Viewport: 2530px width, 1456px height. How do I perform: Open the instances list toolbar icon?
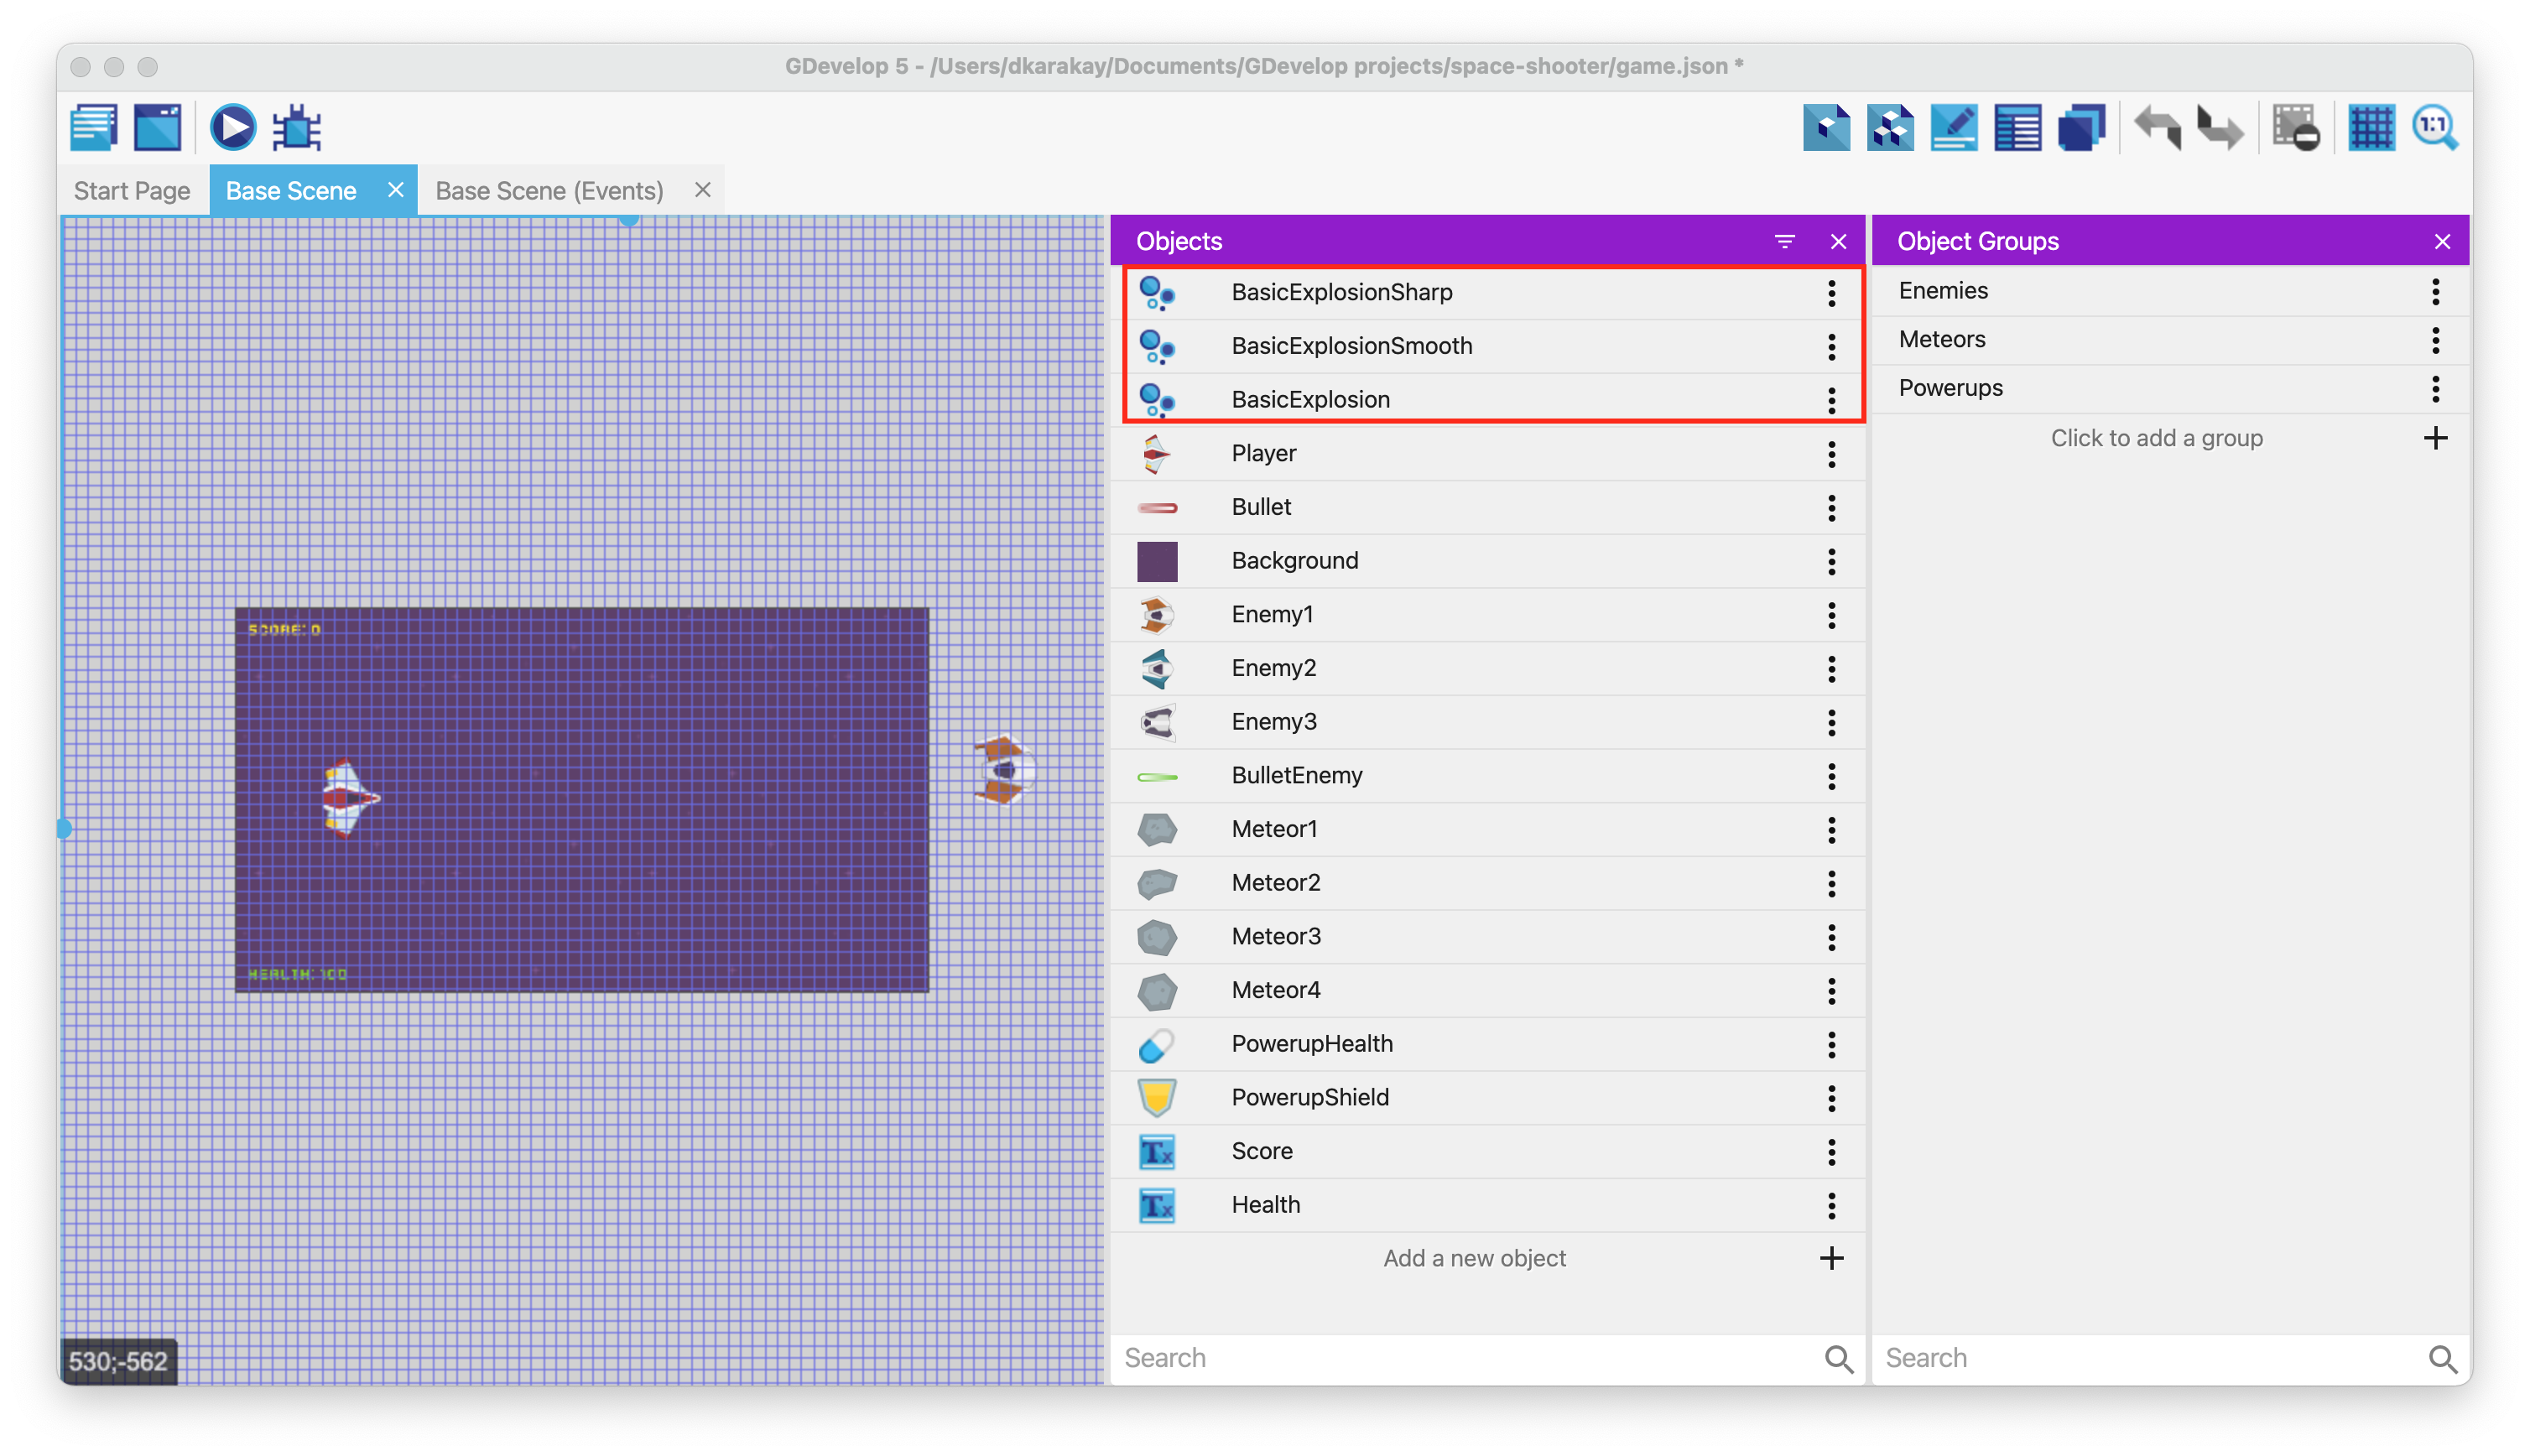click(x=2018, y=128)
